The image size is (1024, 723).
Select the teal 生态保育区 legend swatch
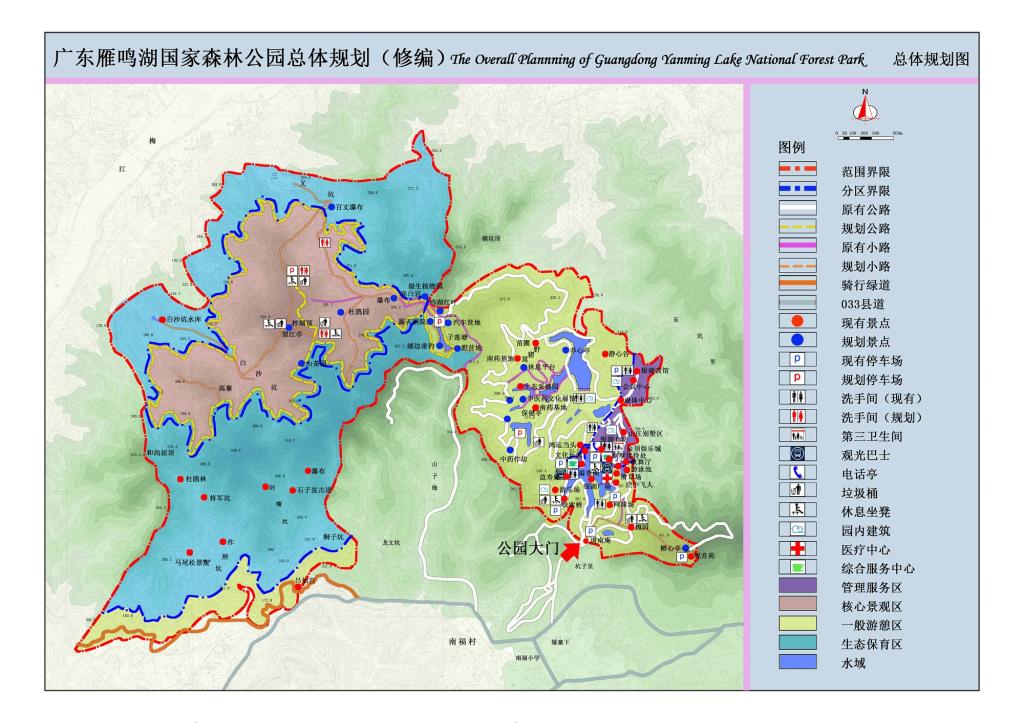click(x=797, y=643)
